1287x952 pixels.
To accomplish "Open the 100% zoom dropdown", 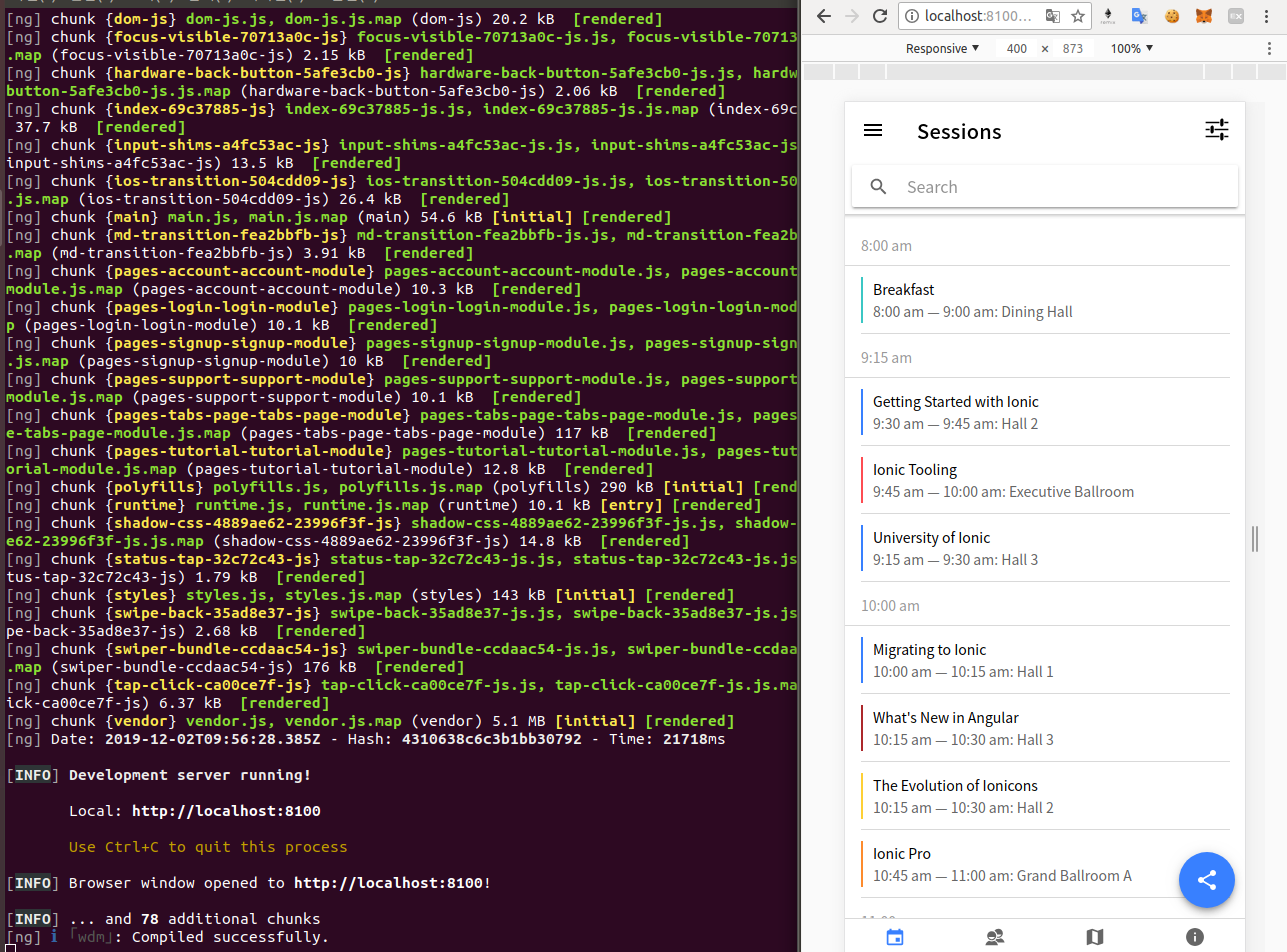I will (x=1131, y=48).
